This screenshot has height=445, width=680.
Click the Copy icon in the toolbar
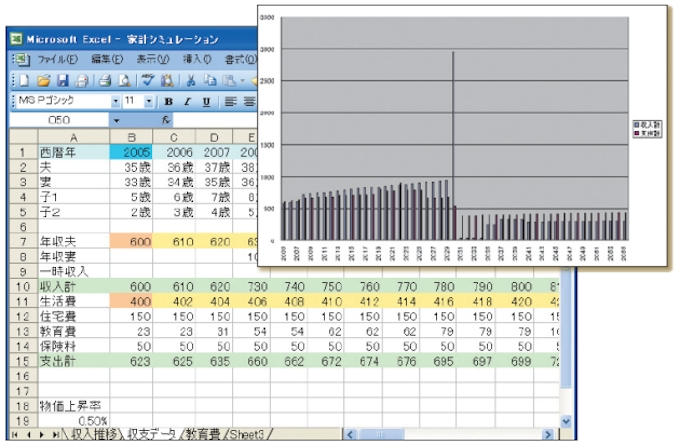[207, 80]
